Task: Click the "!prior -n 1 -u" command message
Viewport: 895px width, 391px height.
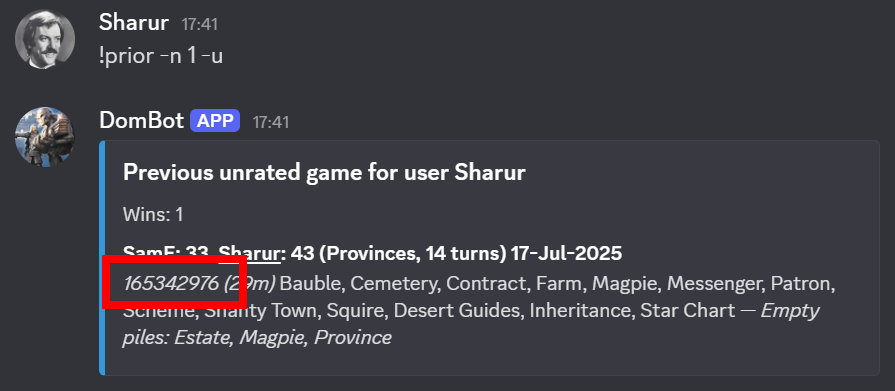Action: [161, 56]
